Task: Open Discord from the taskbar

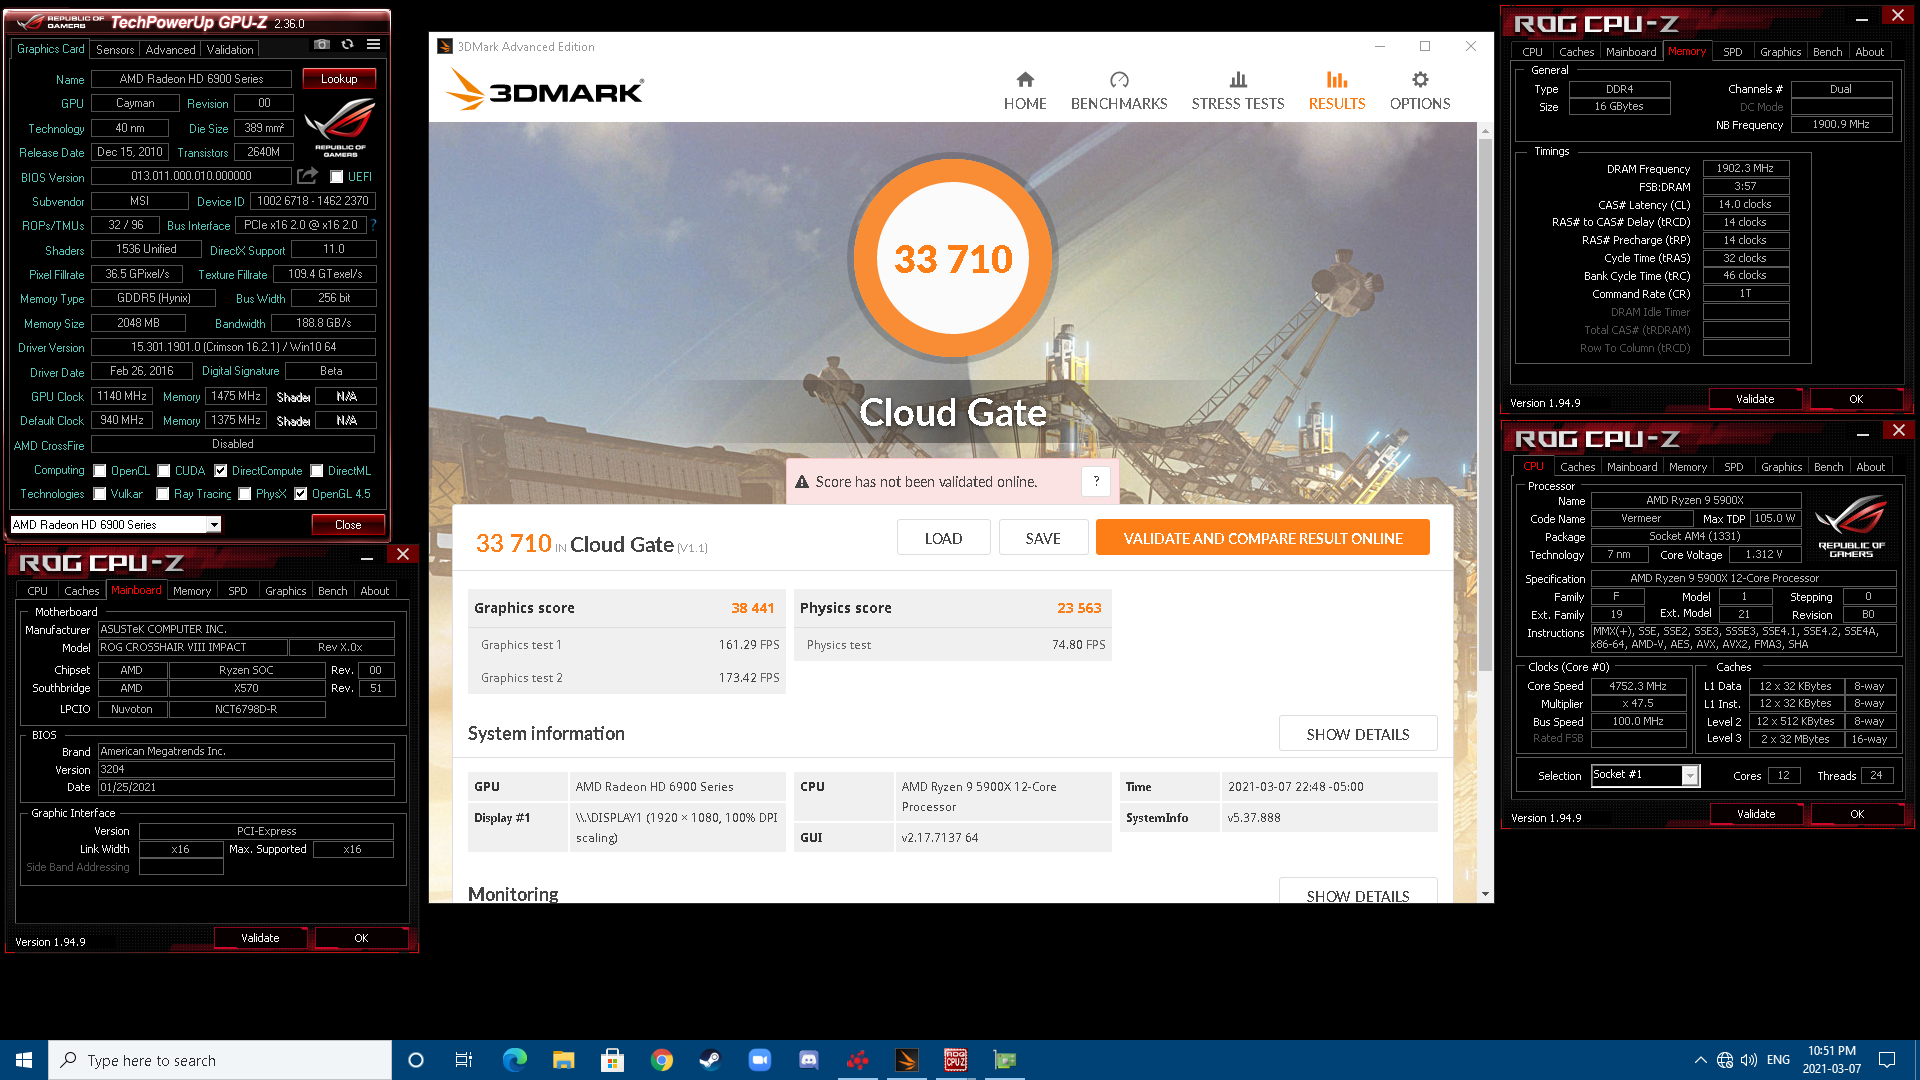Action: tap(808, 1060)
